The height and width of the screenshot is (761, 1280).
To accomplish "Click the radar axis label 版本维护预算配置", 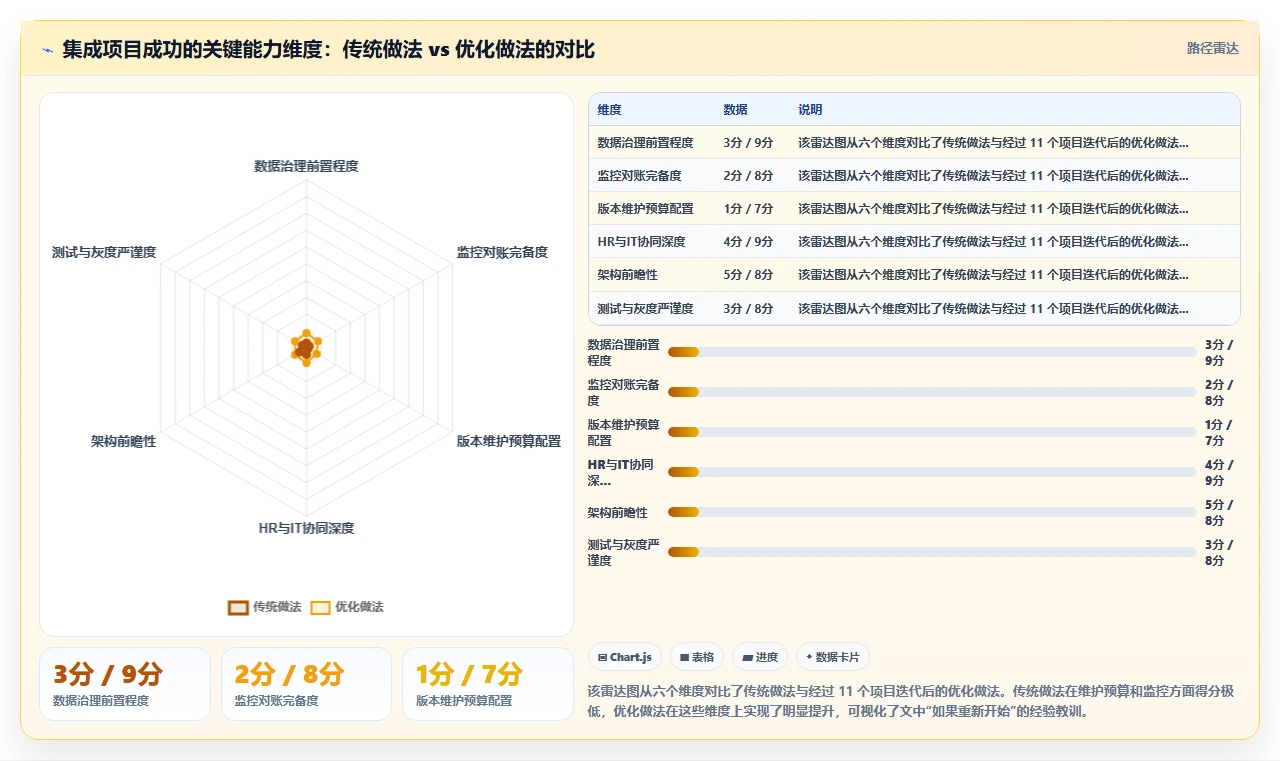I will coord(509,441).
